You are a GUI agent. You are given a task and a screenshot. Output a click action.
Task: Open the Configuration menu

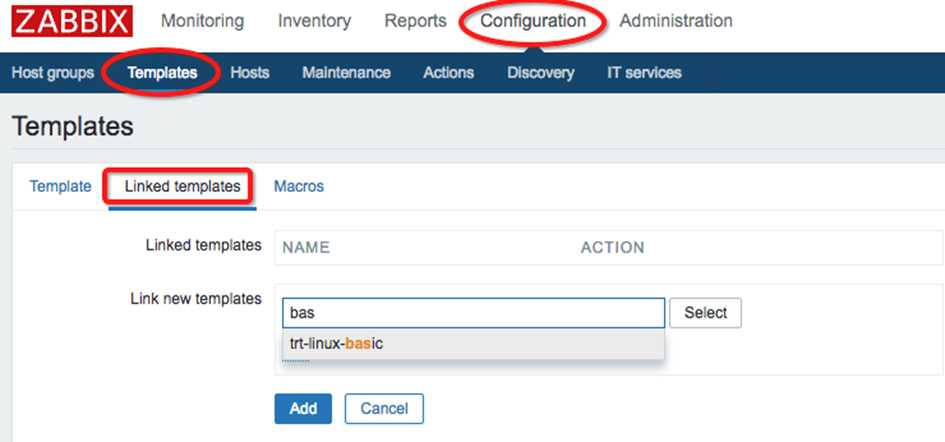click(x=533, y=21)
